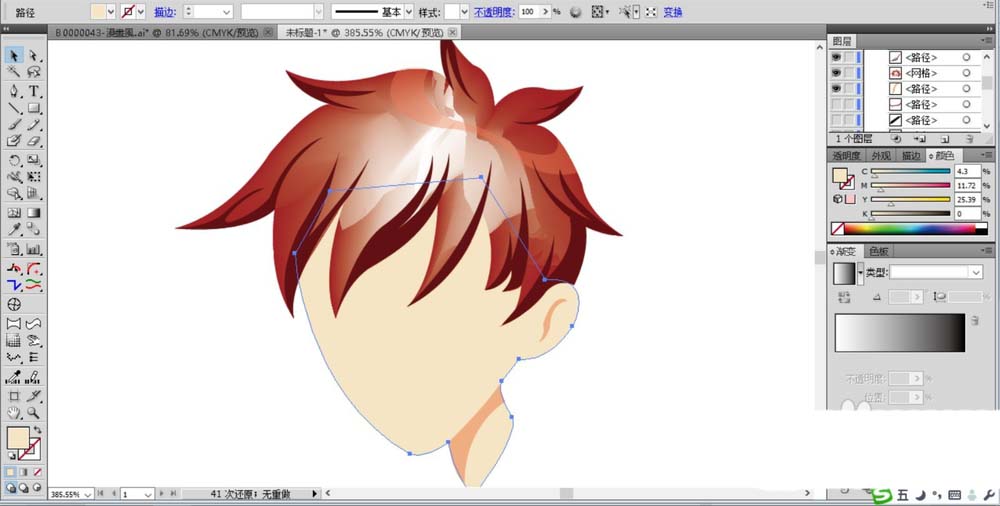The height and width of the screenshot is (506, 1000).
Task: Select the Eraser tool
Action: click(x=33, y=141)
